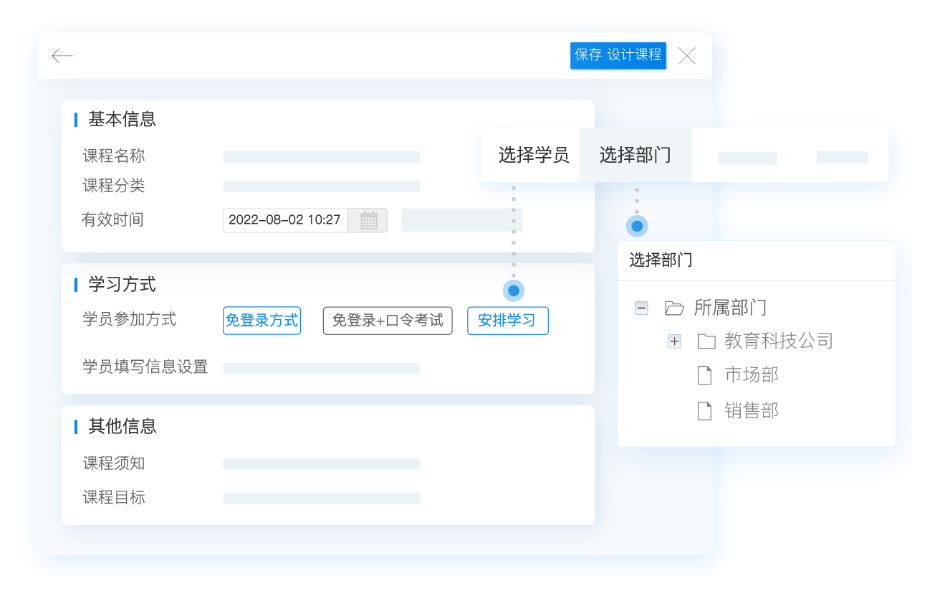Viewport: 943px width, 590px height.
Task: Close the course dialog with X icon
Action: point(687,56)
